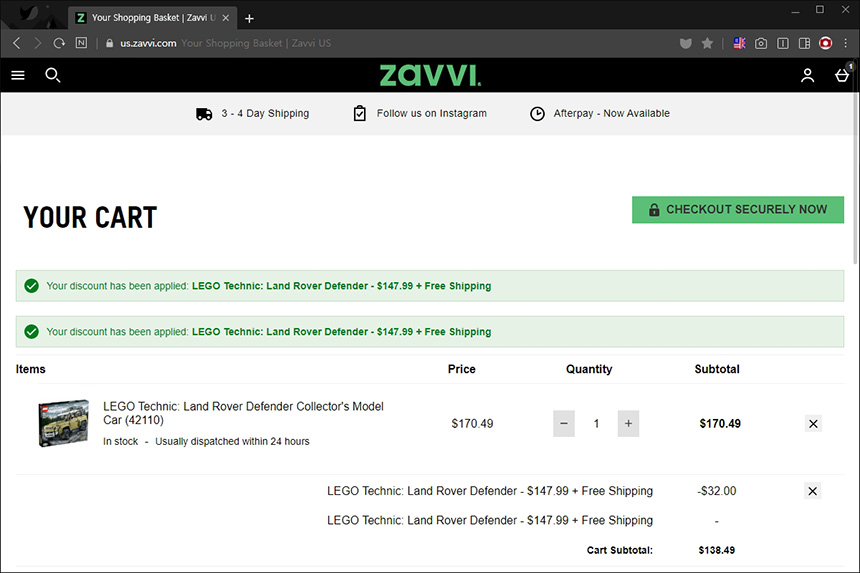Image resolution: width=860 pixels, height=573 pixels.
Task: Click the -$32.00 discount amount
Action: (x=717, y=491)
